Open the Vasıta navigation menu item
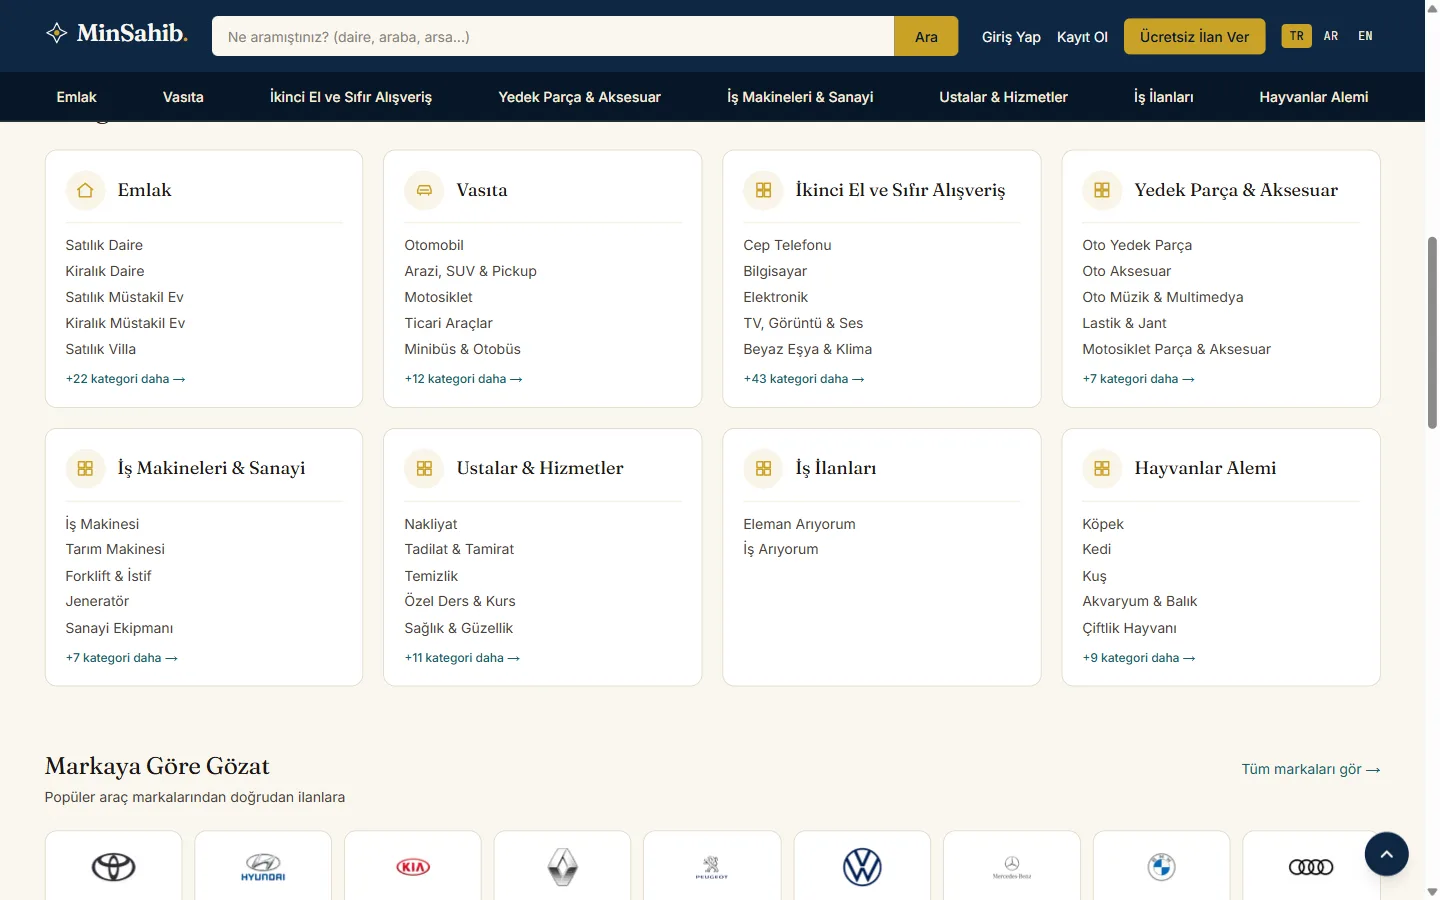This screenshot has height=900, width=1440. click(x=183, y=97)
